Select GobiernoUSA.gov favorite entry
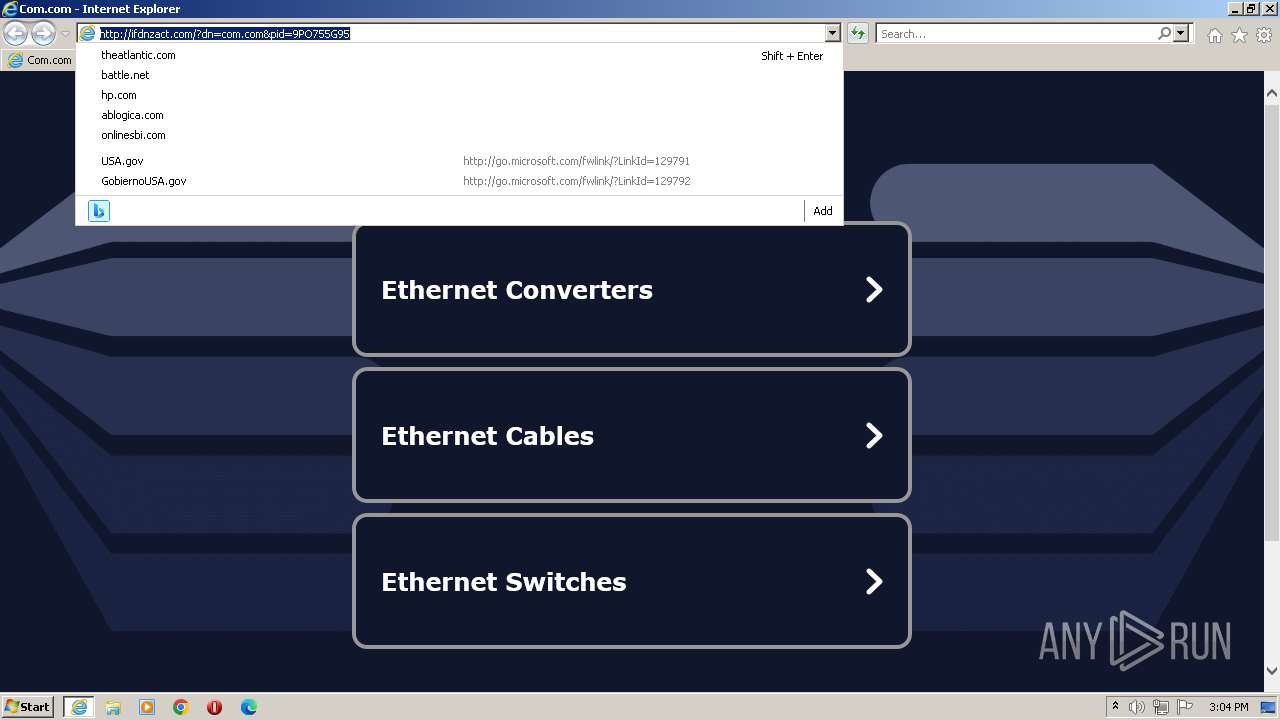 459,181
